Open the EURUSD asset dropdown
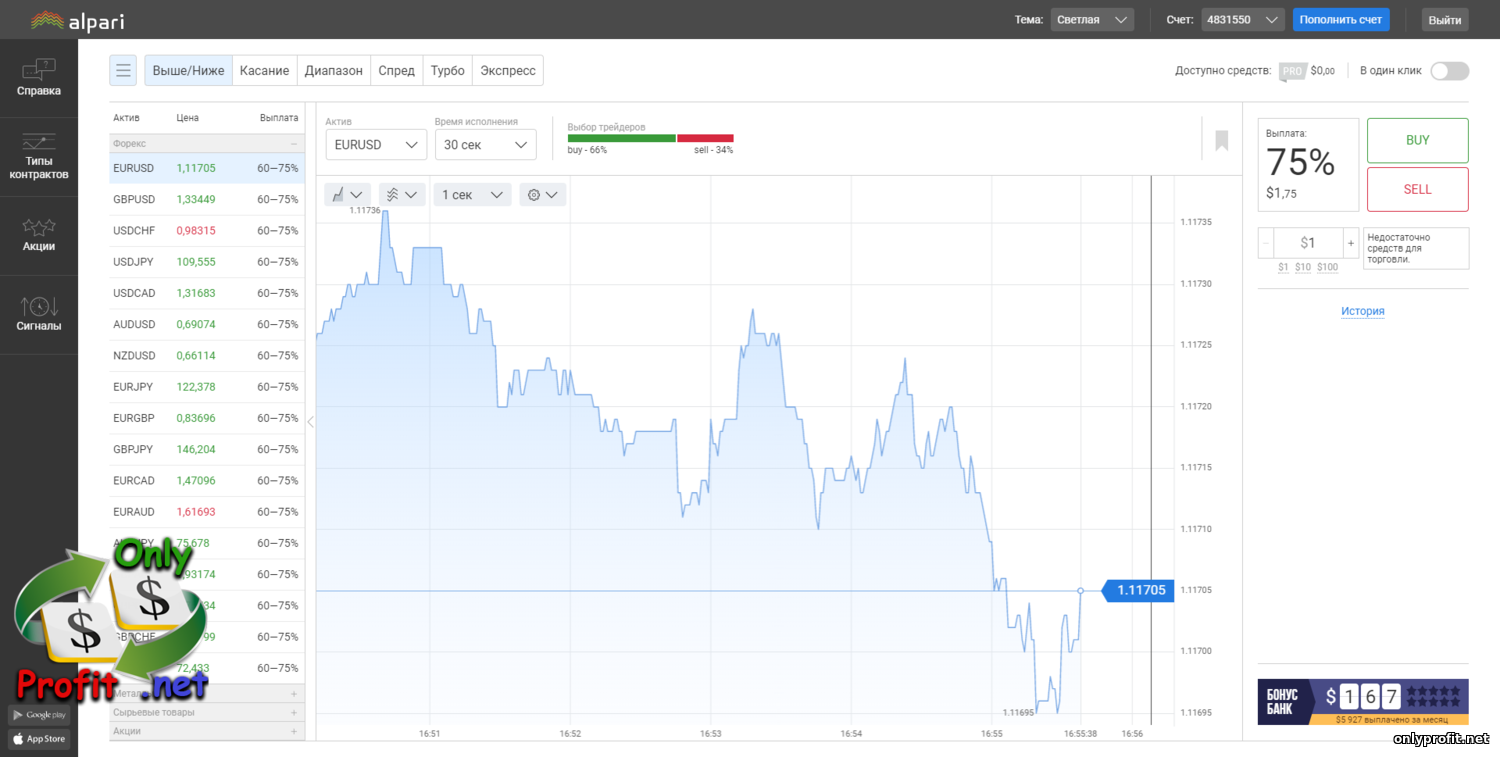The image size is (1500, 757). [x=376, y=145]
